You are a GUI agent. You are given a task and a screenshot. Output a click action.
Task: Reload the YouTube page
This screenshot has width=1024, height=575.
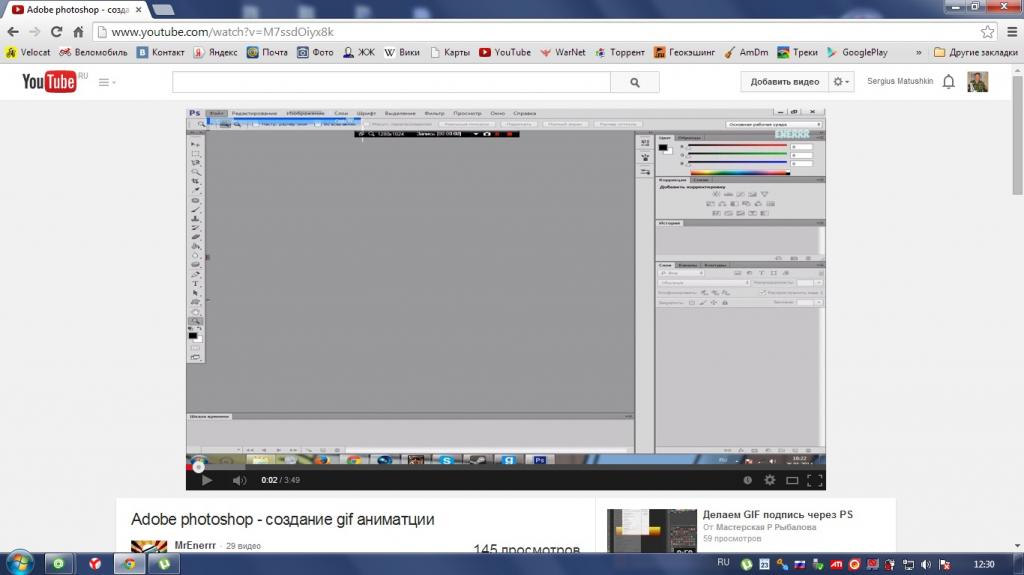pos(57,32)
